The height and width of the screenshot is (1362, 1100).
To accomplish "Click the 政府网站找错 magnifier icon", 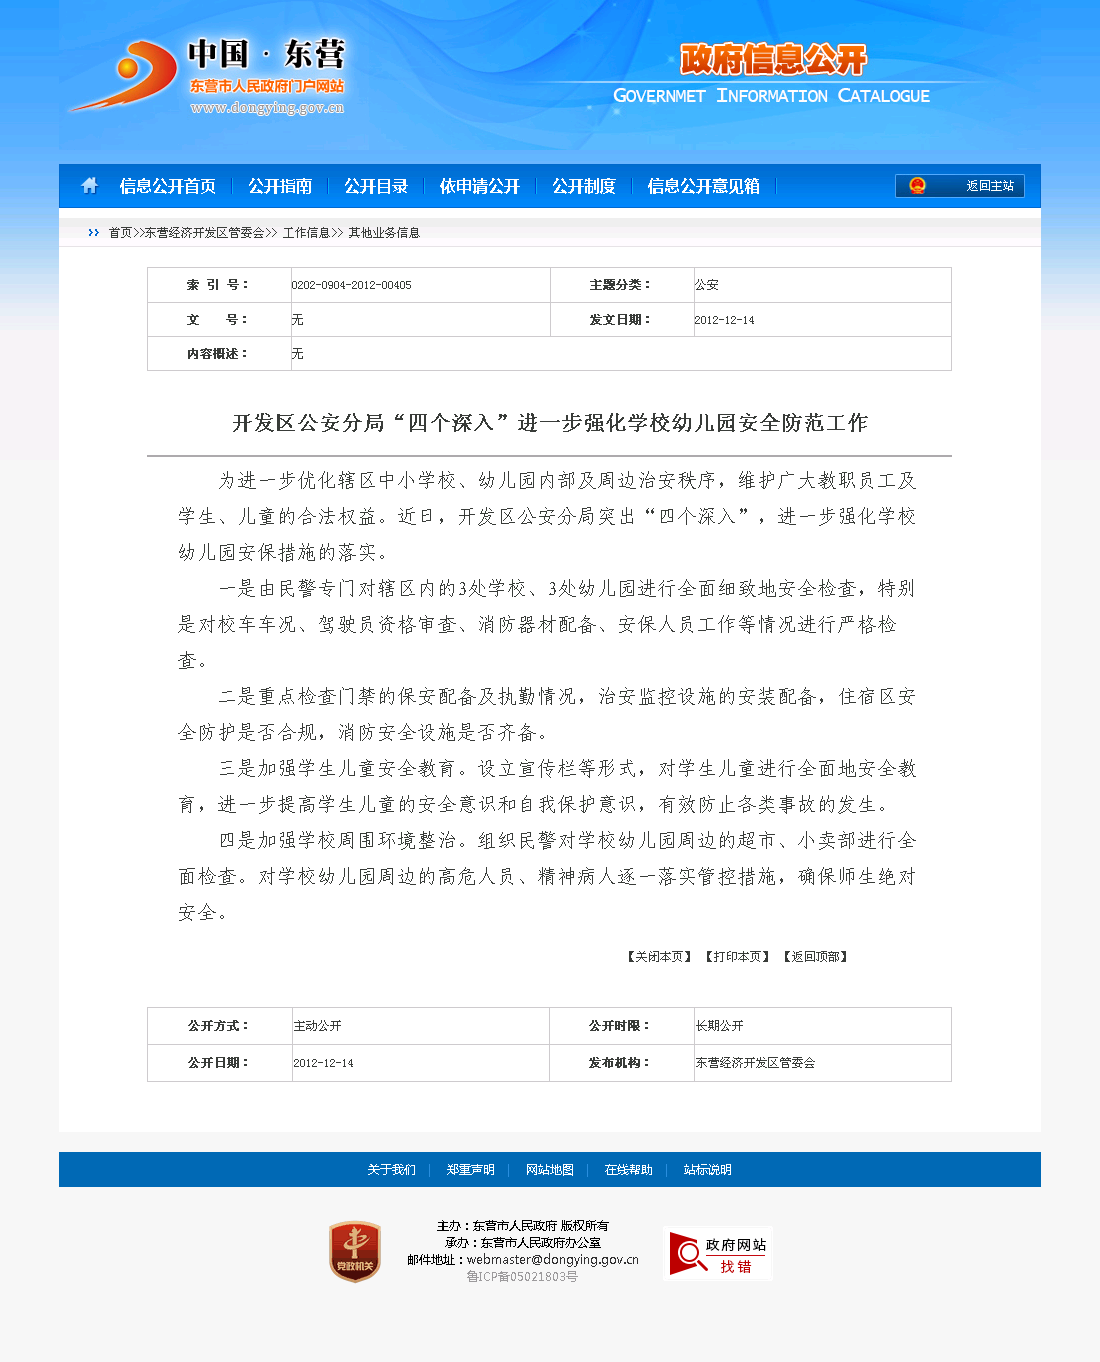I will click(688, 1254).
